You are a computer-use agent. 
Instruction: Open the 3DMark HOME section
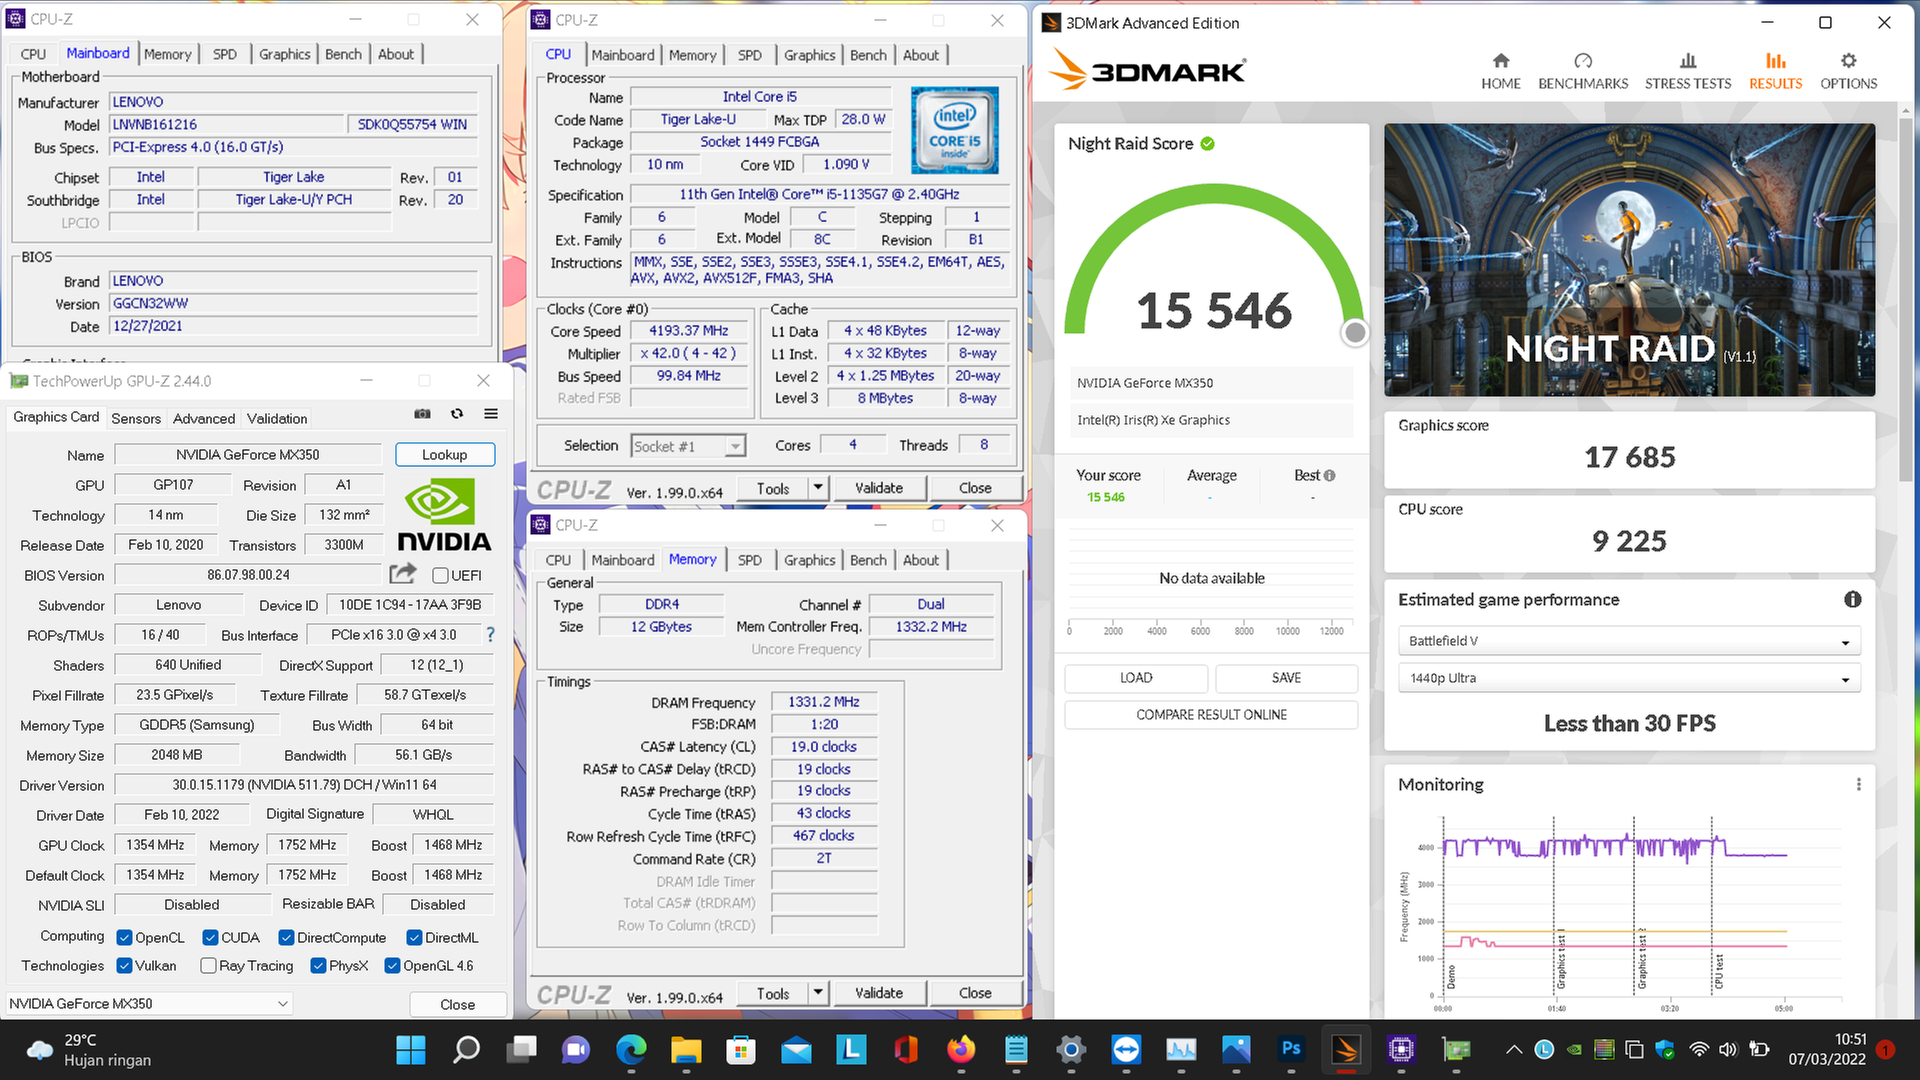[1500, 71]
